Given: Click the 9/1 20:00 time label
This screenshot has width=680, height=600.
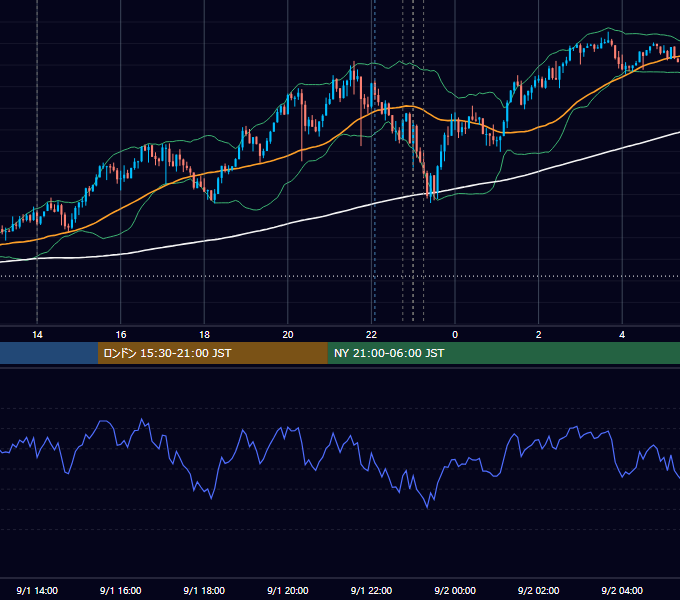Looking at the screenshot, I should point(288,590).
